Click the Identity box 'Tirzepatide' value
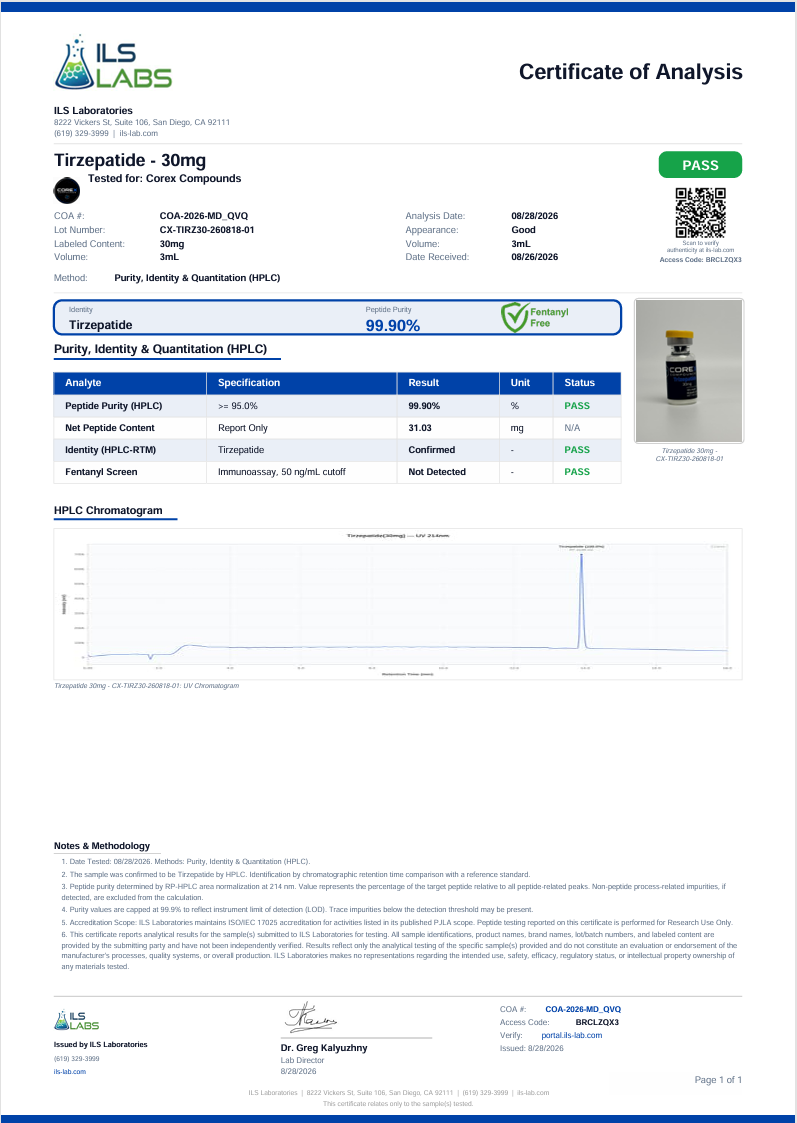The height and width of the screenshot is (1123, 797). [x=100, y=325]
